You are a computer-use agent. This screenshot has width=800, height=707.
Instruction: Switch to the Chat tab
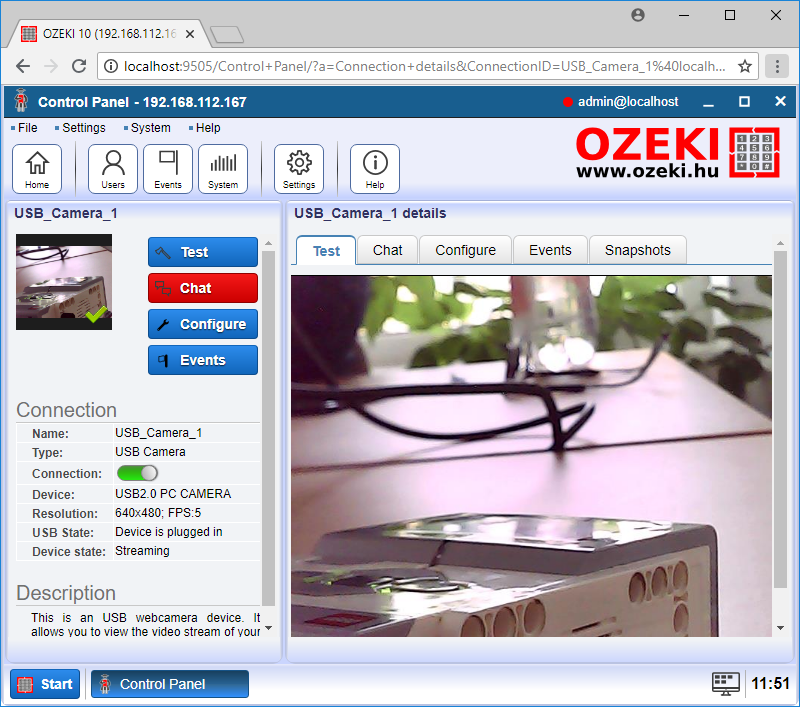click(x=387, y=250)
